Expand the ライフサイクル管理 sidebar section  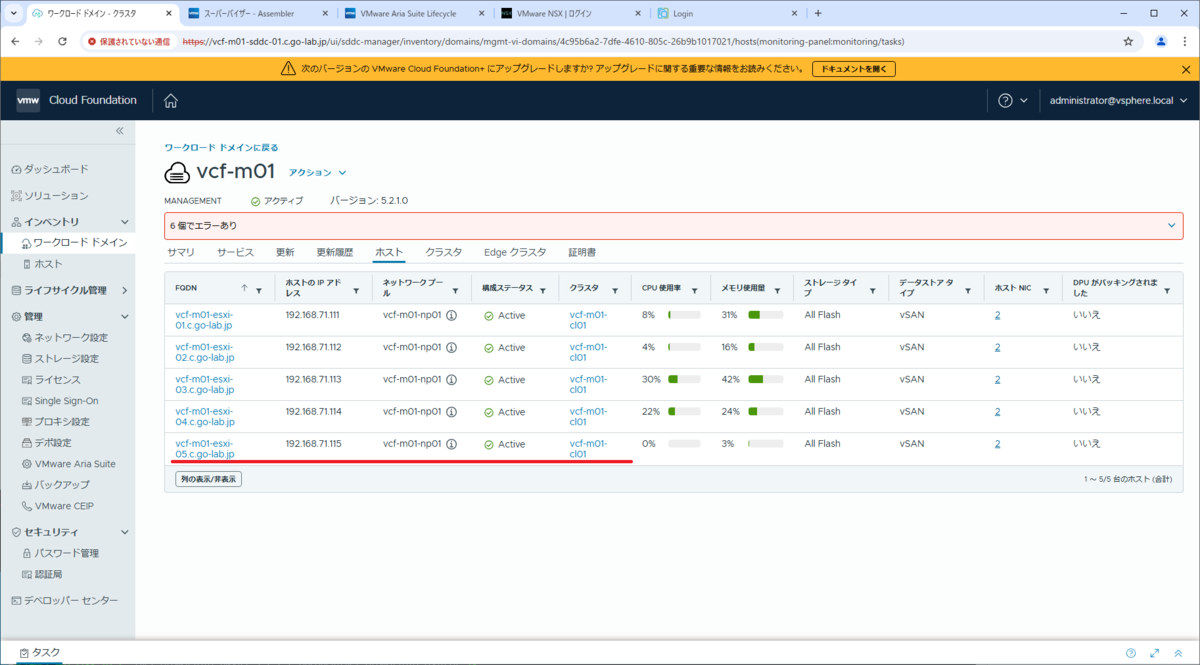[125, 290]
